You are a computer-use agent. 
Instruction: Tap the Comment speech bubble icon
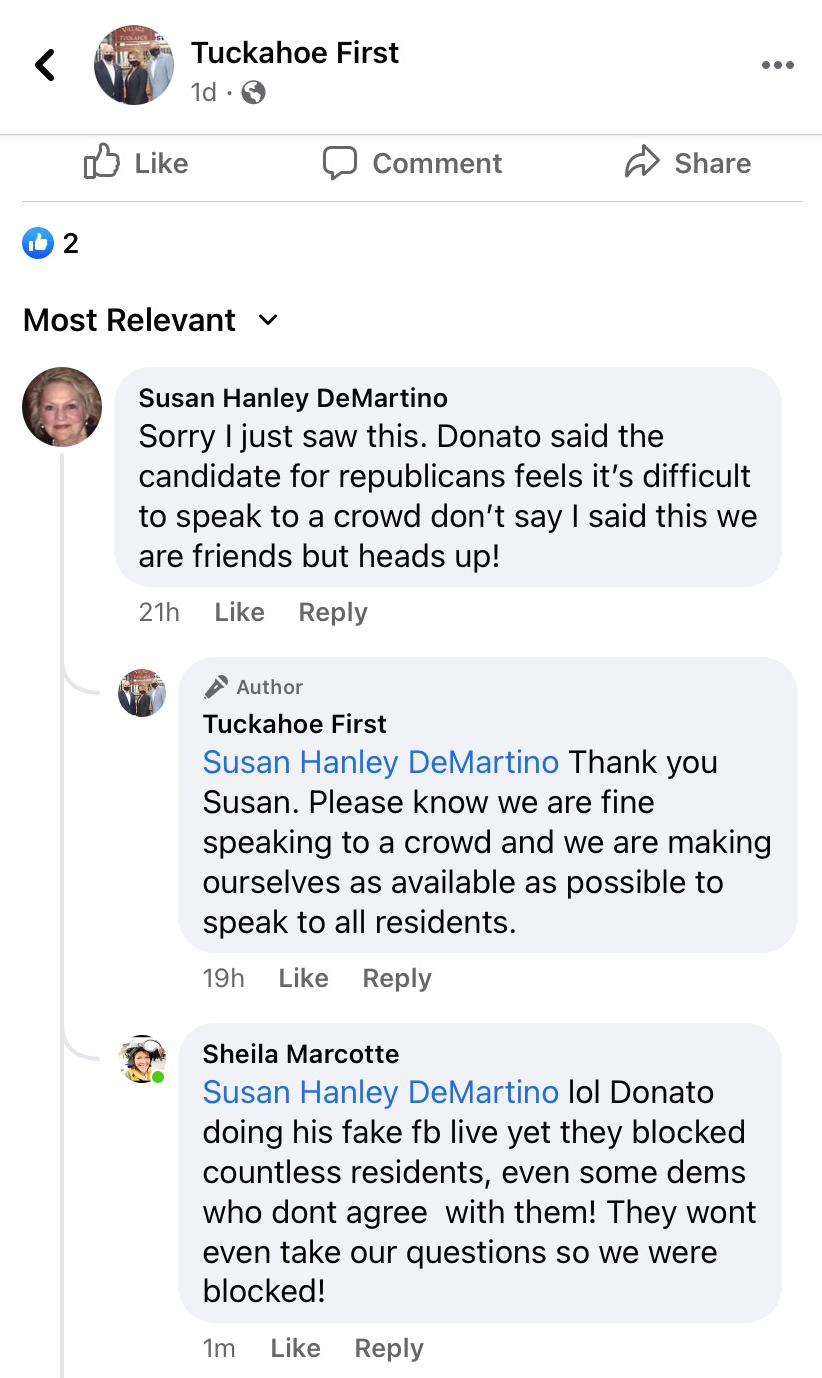pos(340,163)
